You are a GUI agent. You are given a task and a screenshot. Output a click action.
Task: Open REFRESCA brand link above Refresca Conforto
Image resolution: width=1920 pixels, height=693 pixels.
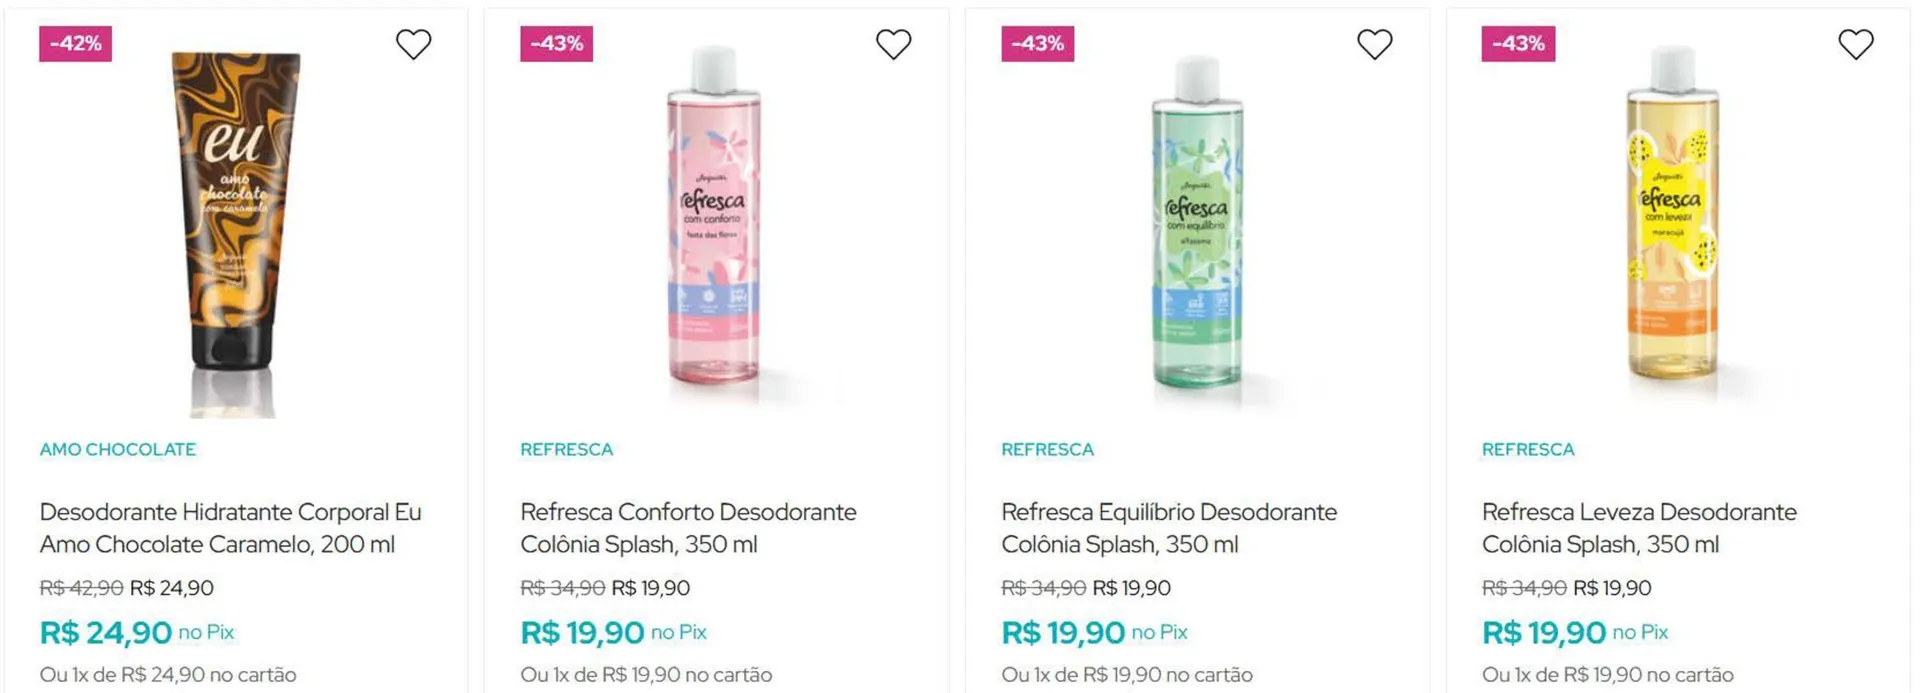click(x=567, y=450)
